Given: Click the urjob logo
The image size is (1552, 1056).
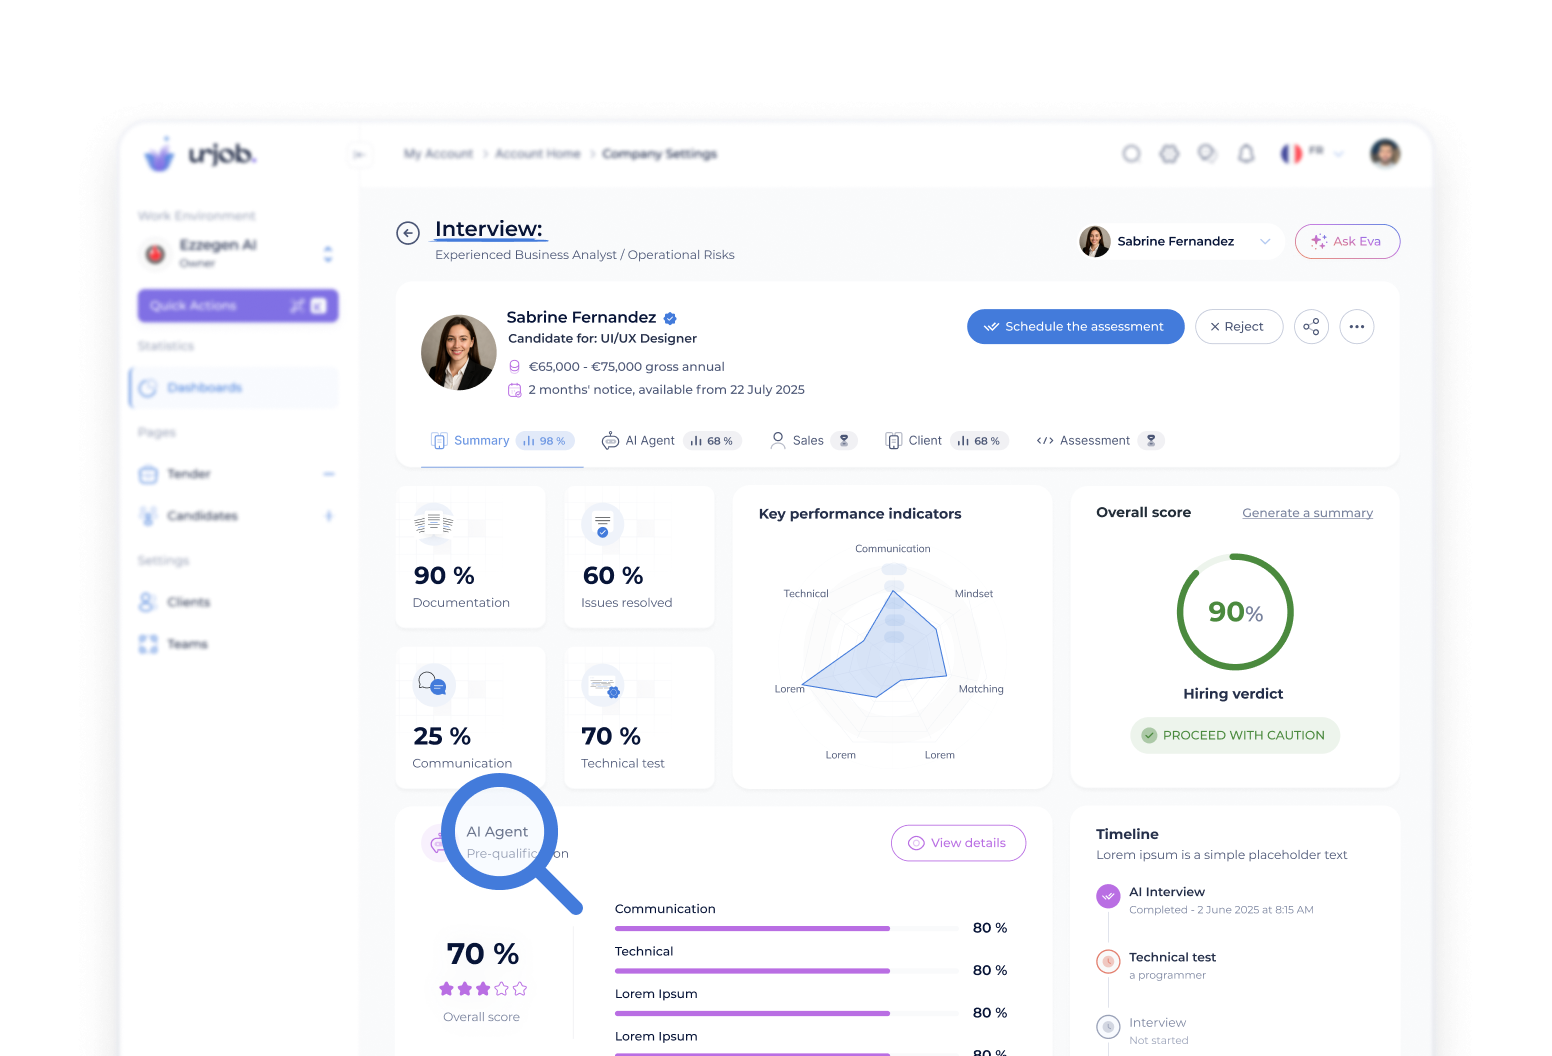Looking at the screenshot, I should (201, 154).
